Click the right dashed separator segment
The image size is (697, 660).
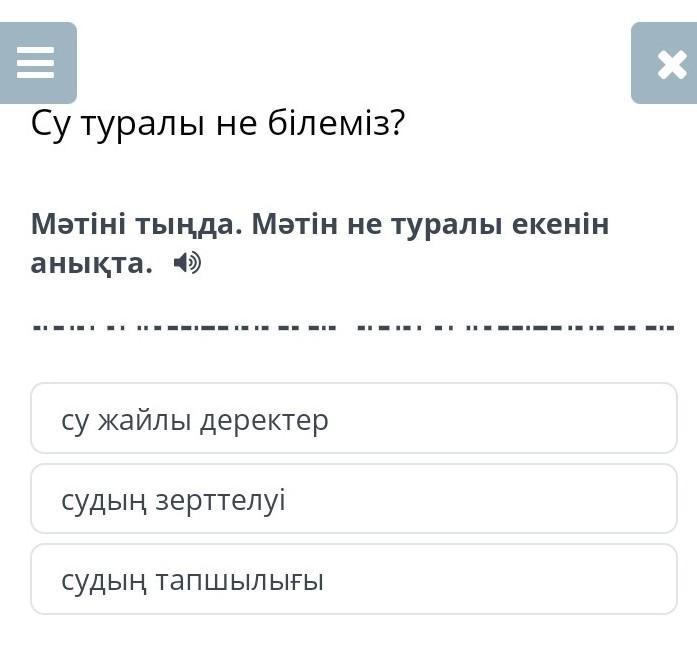pos(516,328)
